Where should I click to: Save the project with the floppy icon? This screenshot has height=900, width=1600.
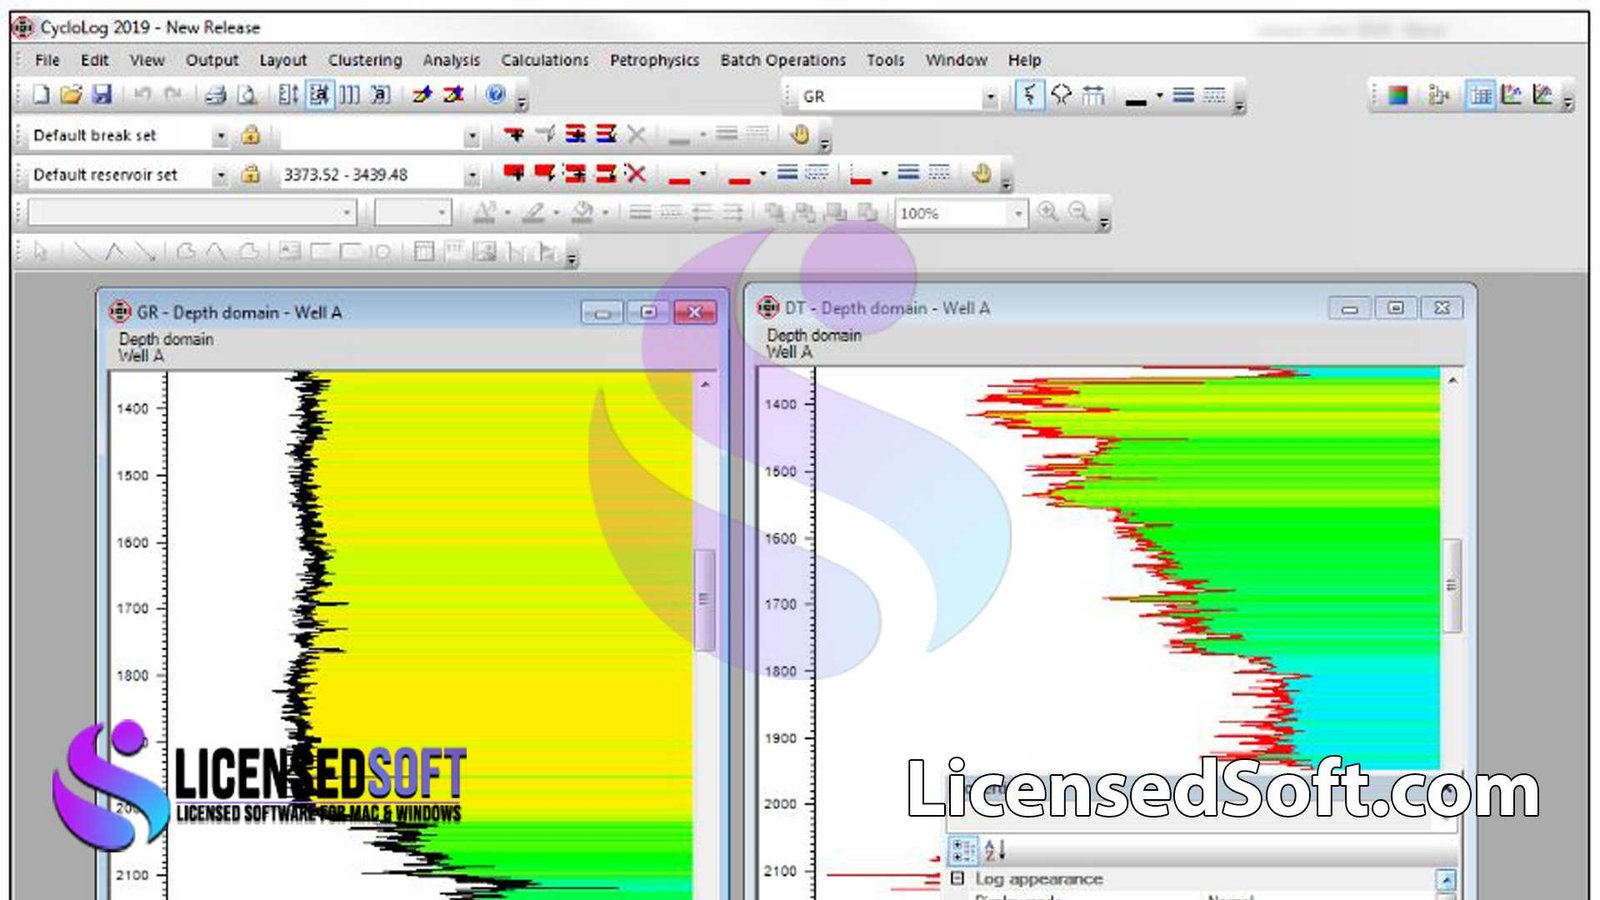(x=101, y=95)
